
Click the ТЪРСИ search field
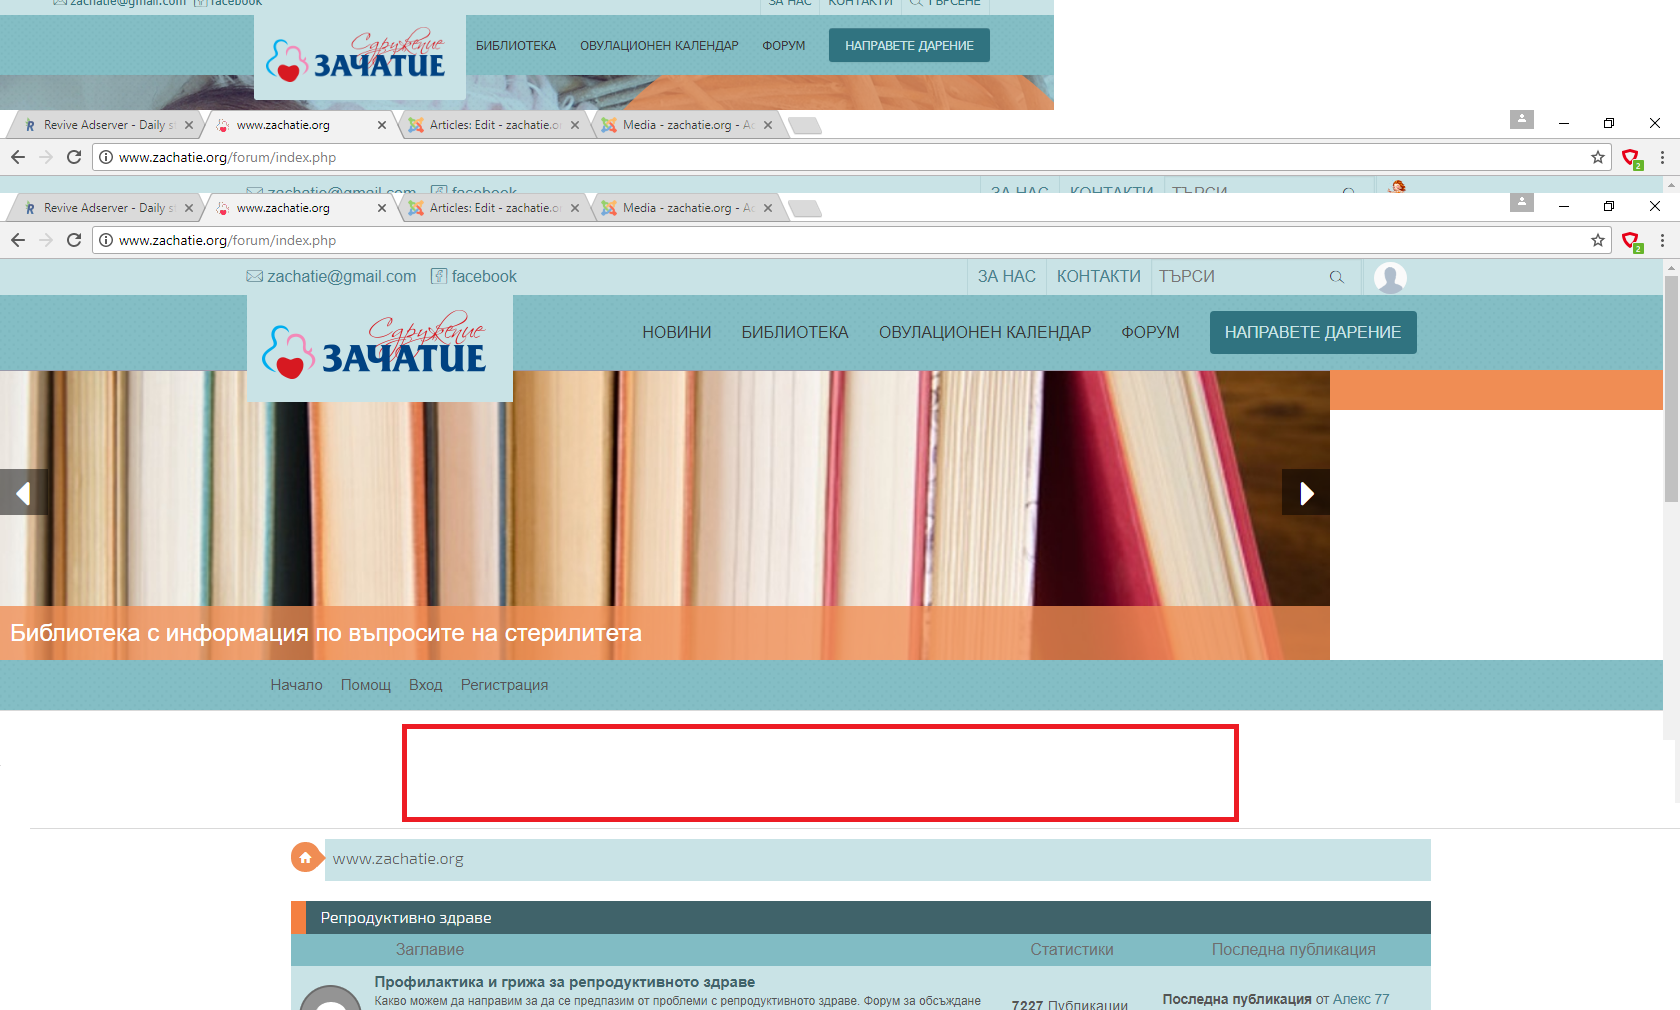[1240, 277]
